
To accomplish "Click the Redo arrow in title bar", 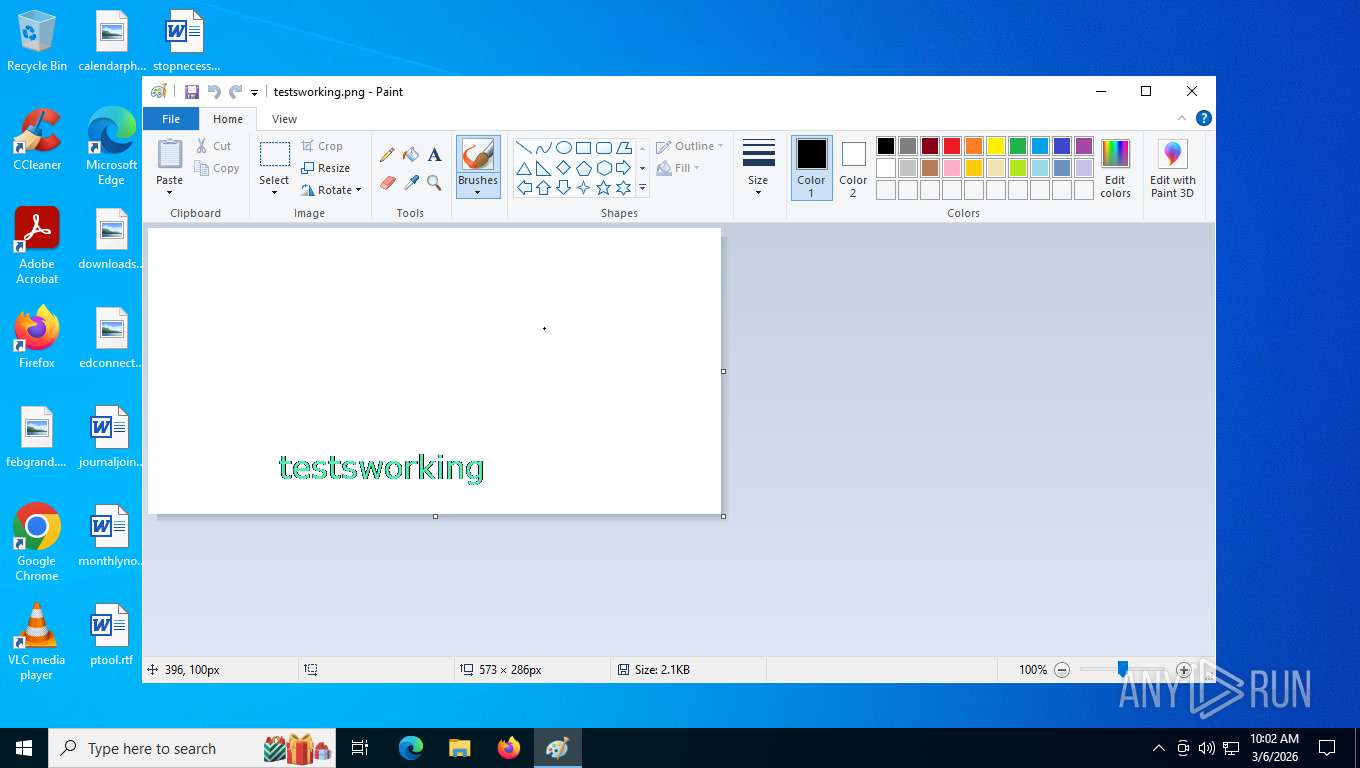I will (x=236, y=92).
